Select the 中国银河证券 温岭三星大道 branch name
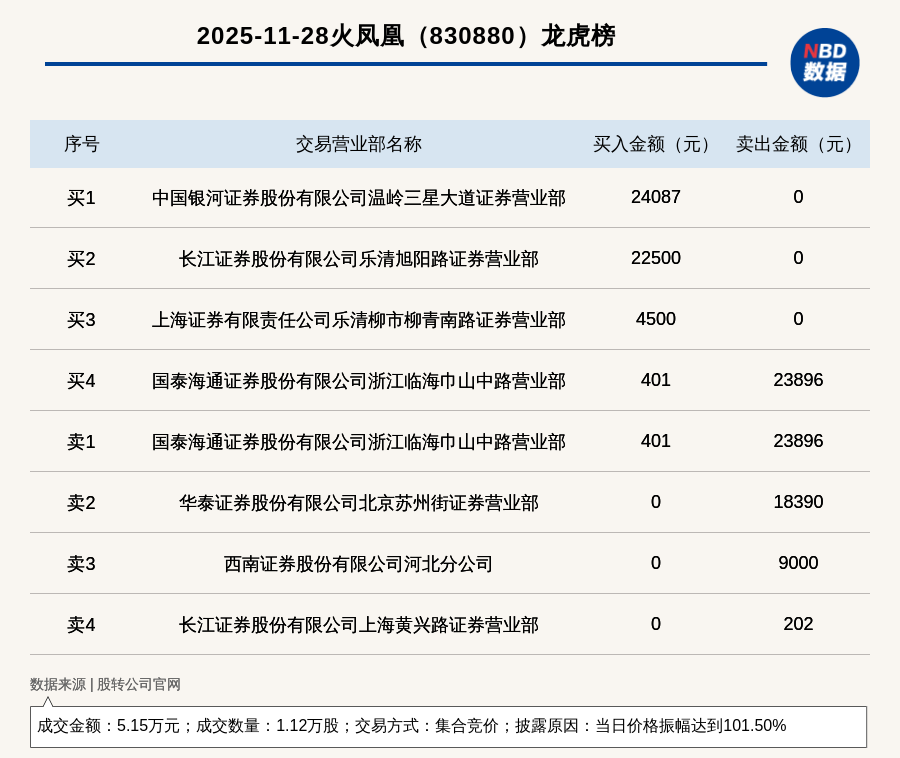 (358, 198)
